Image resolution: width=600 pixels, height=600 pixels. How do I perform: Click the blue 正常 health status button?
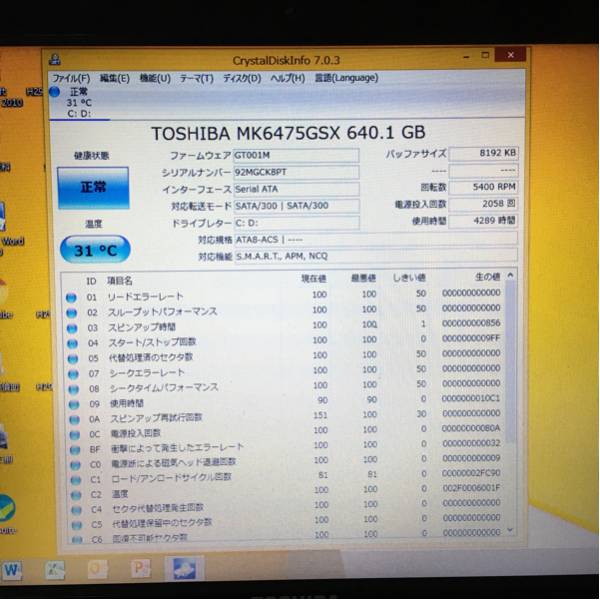pos(93,188)
